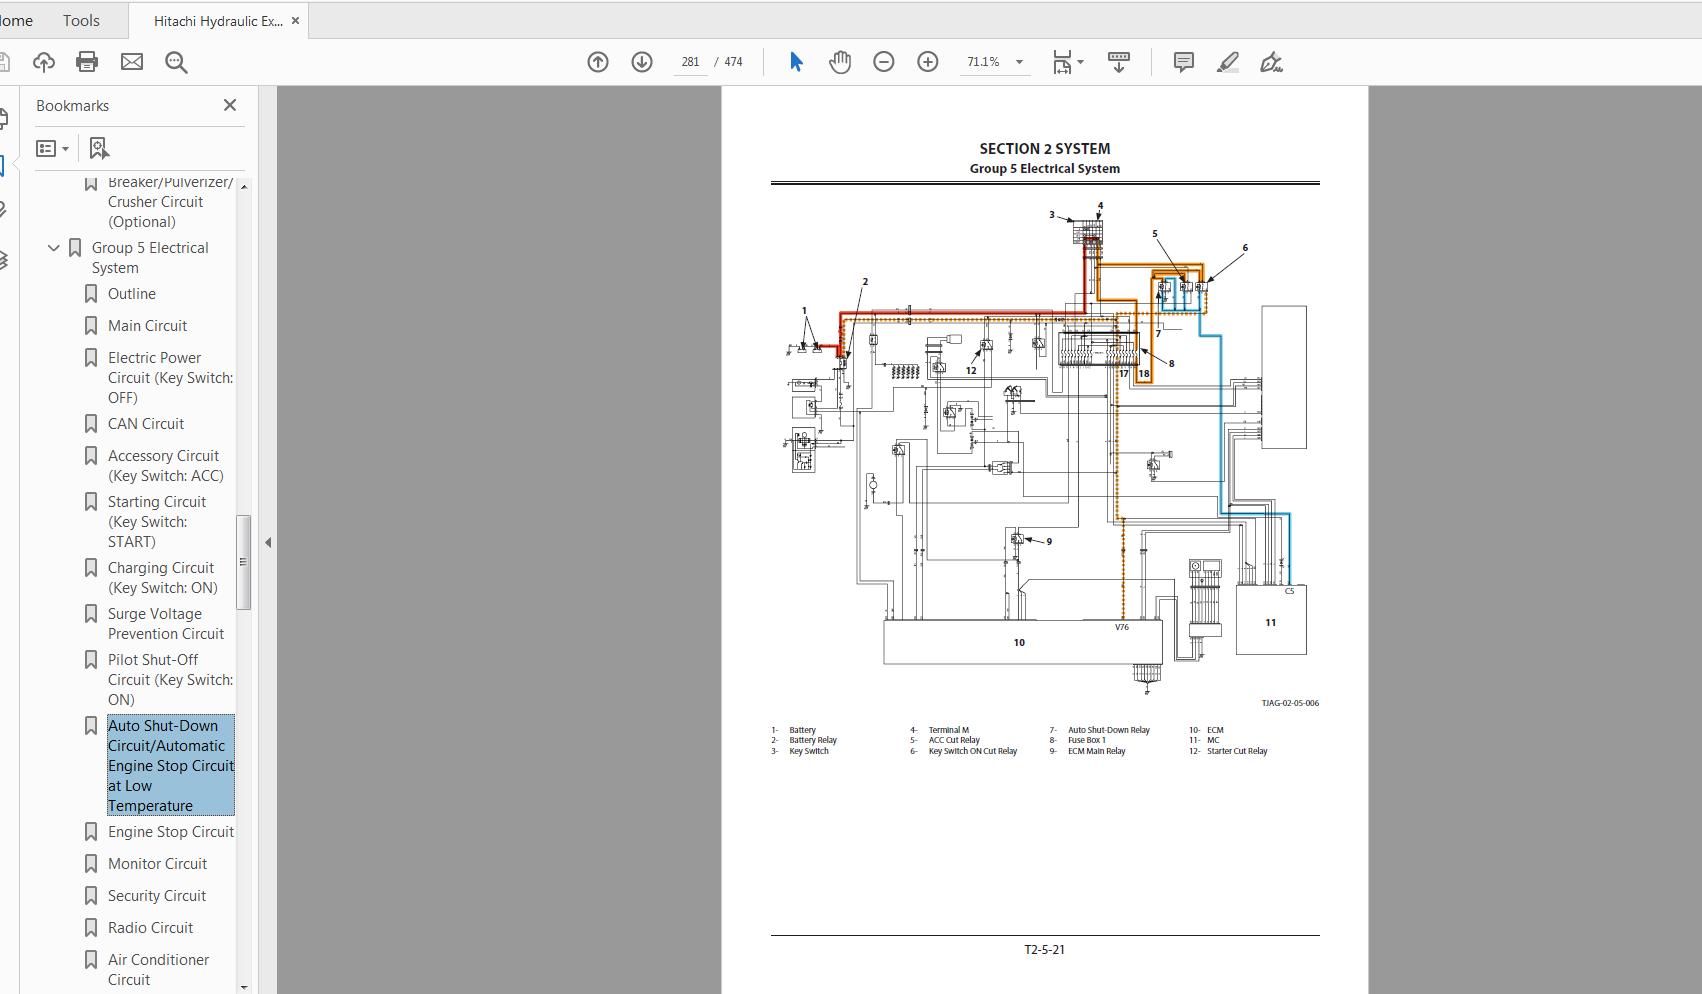Zoom in using the plus icon

[927, 61]
